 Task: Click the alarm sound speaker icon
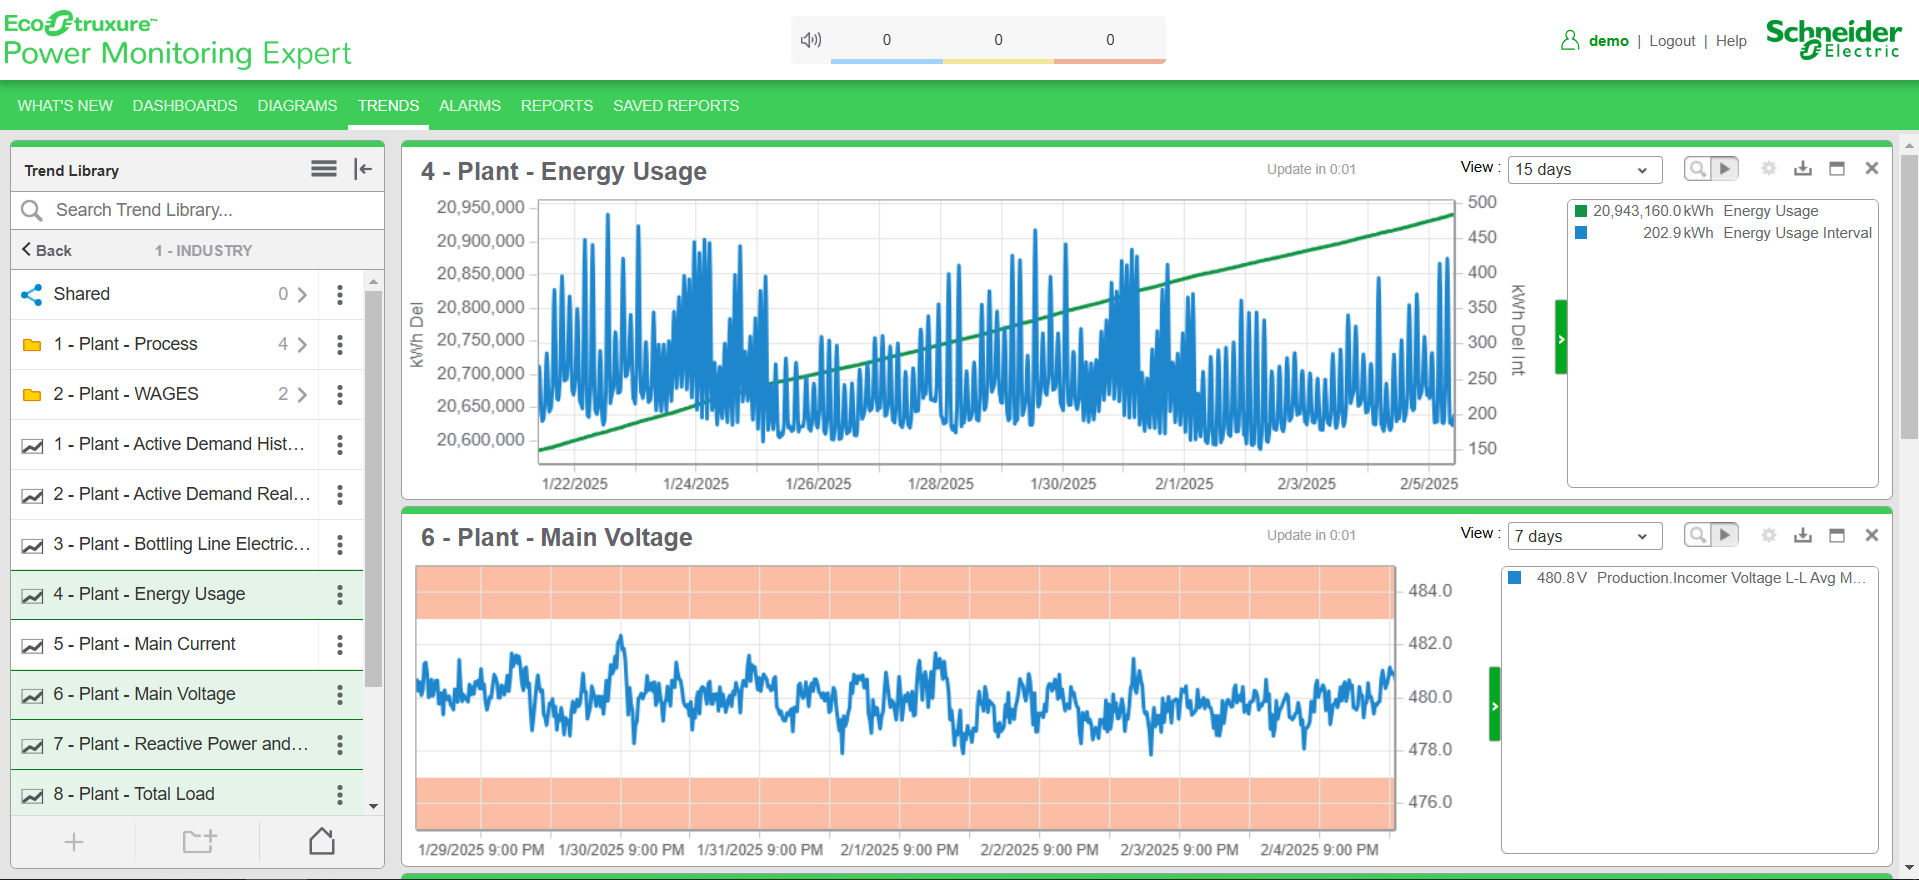coord(810,40)
